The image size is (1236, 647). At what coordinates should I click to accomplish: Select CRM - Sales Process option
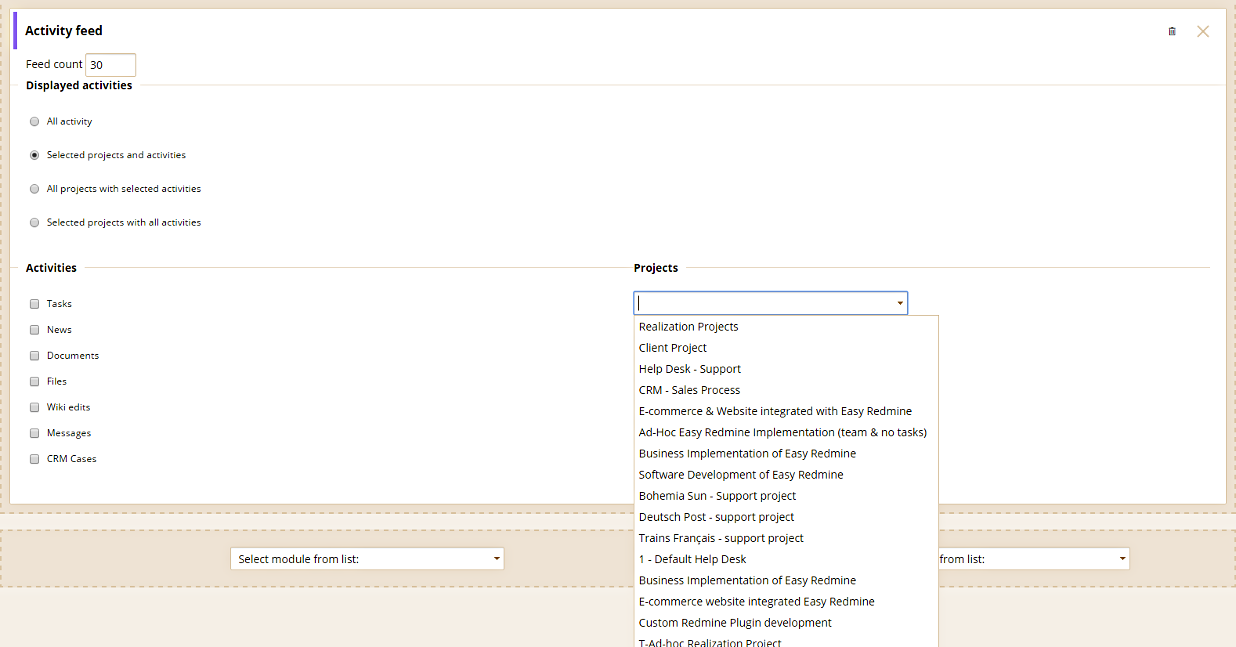tap(787, 390)
